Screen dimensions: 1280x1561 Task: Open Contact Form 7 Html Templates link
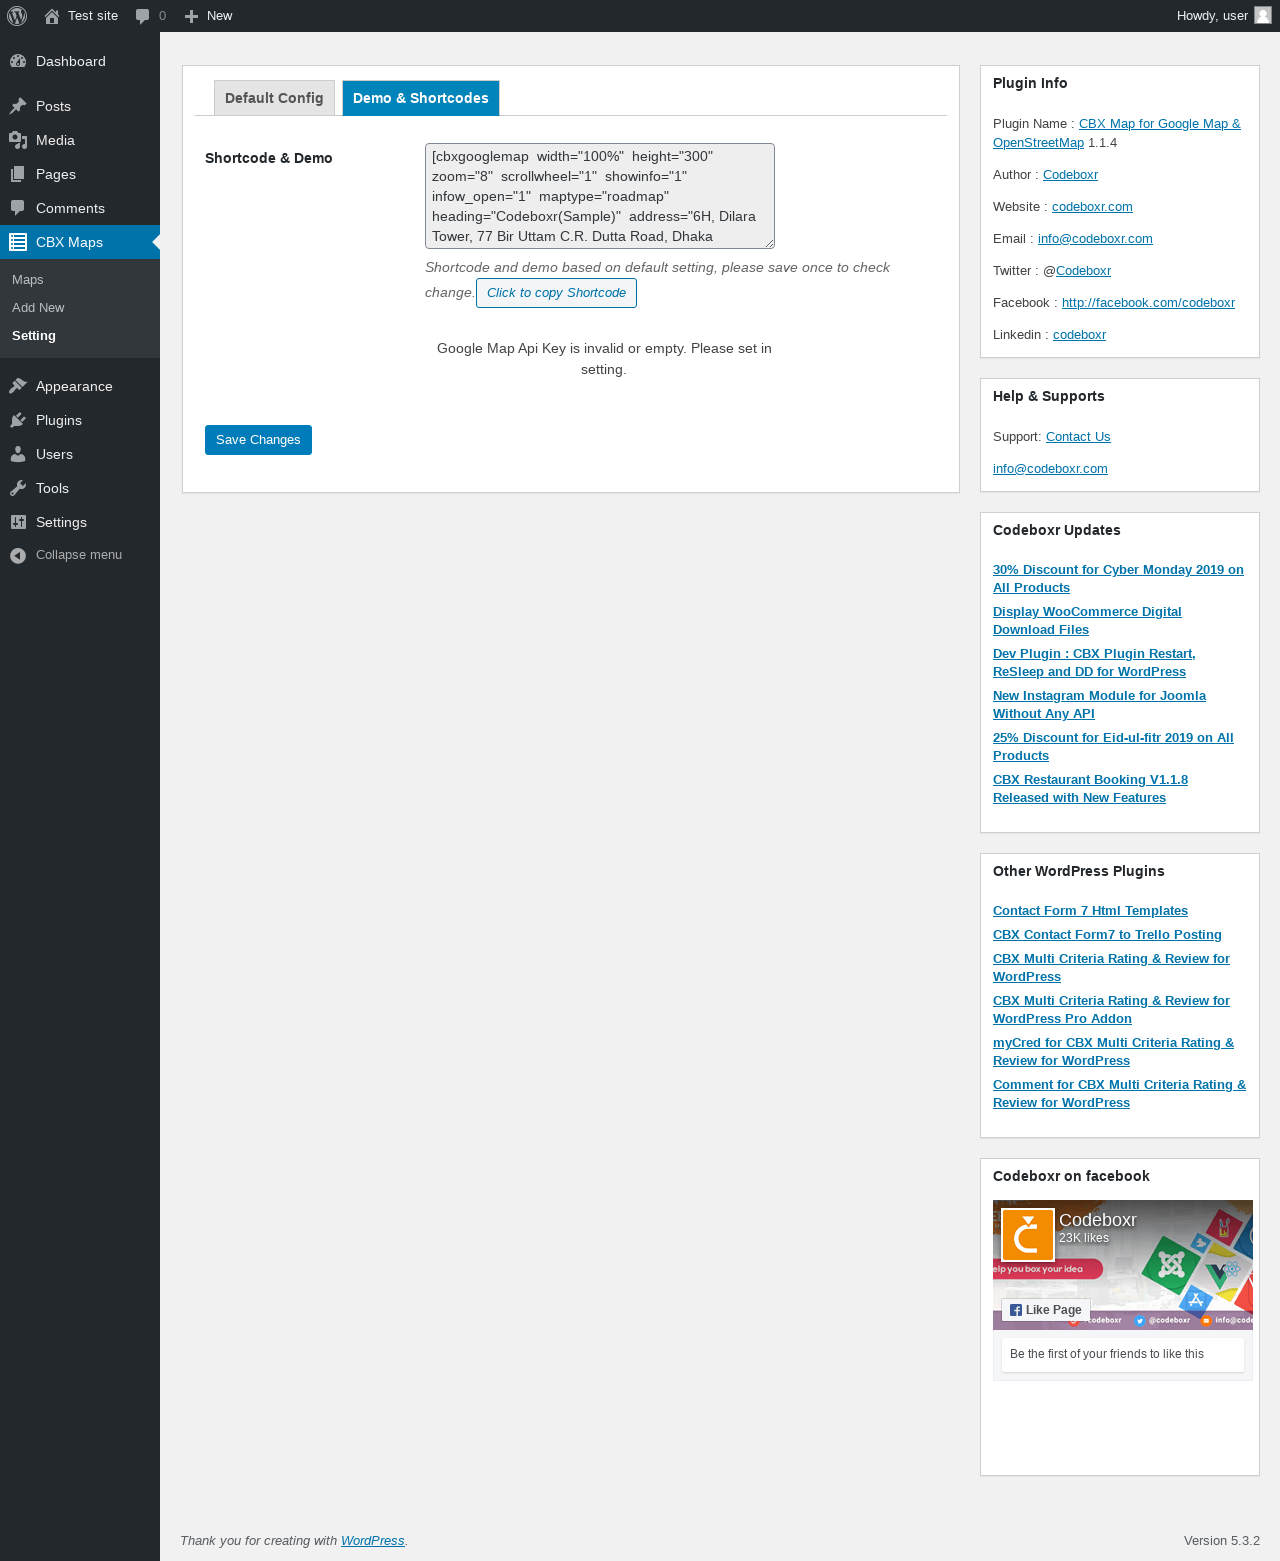point(1090,911)
